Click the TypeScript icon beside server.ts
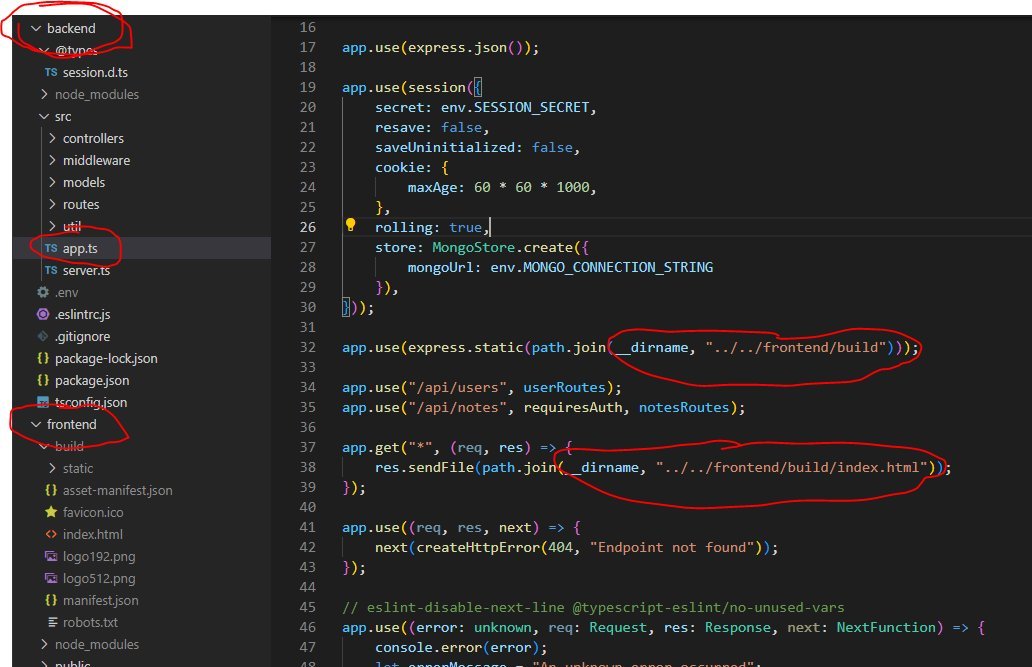1032x667 pixels. 51,271
